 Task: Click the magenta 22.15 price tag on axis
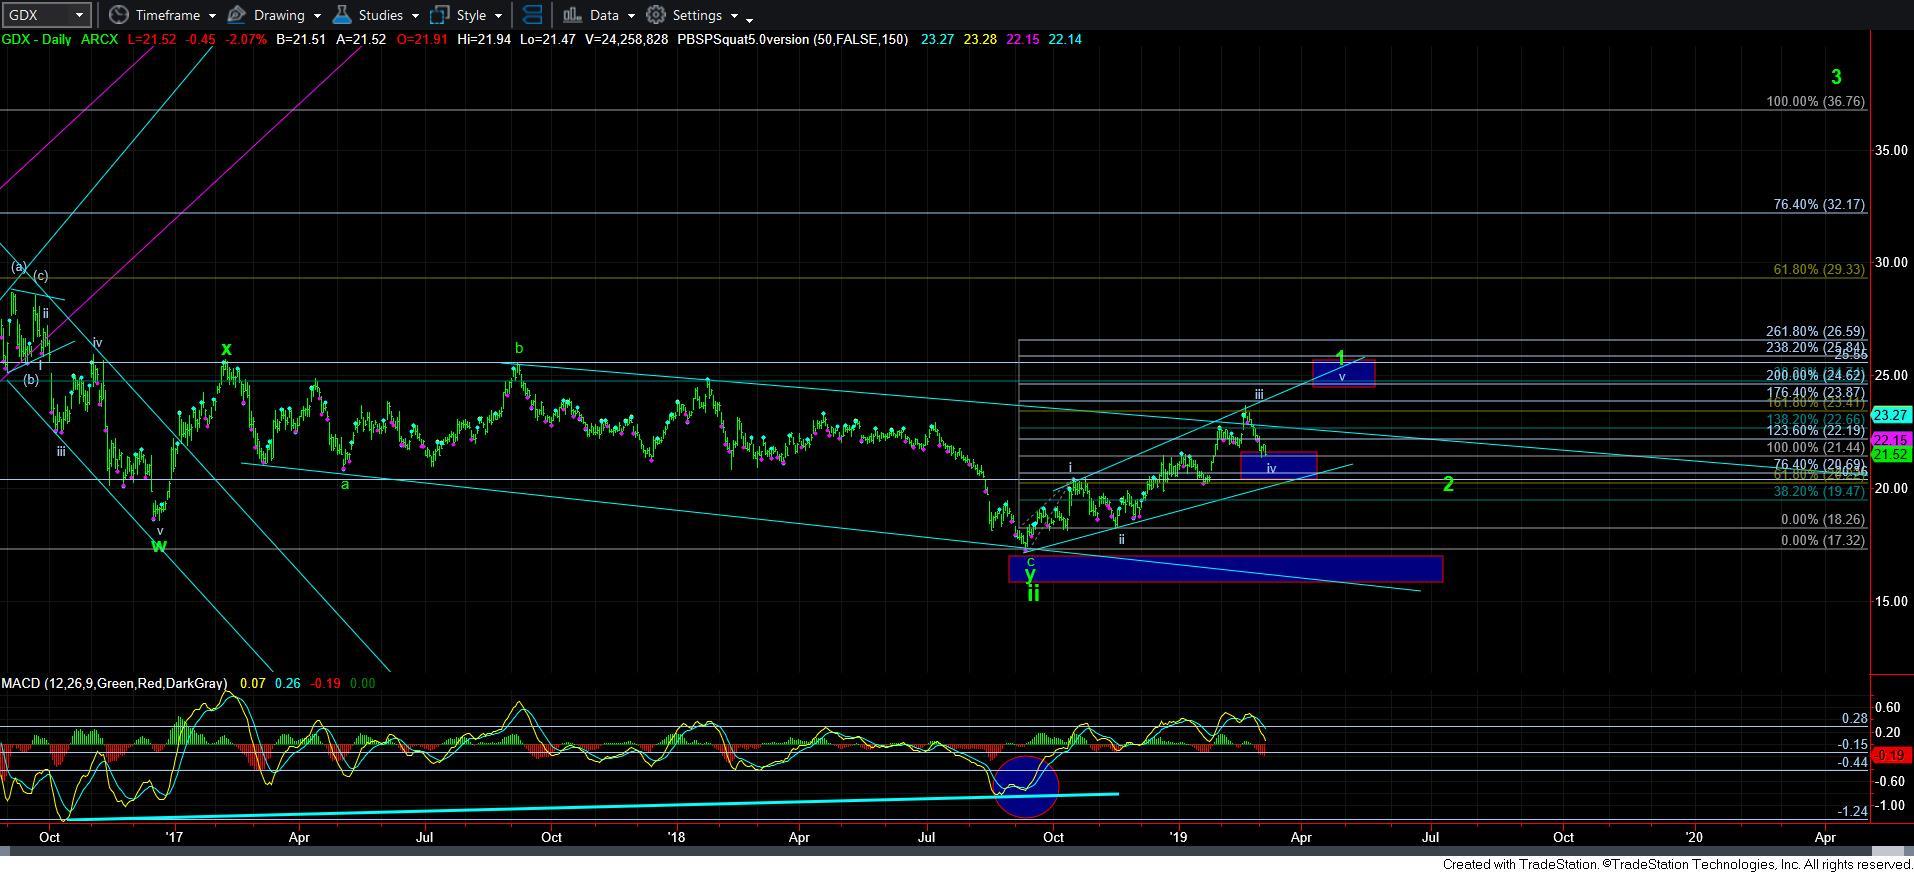(x=1890, y=440)
